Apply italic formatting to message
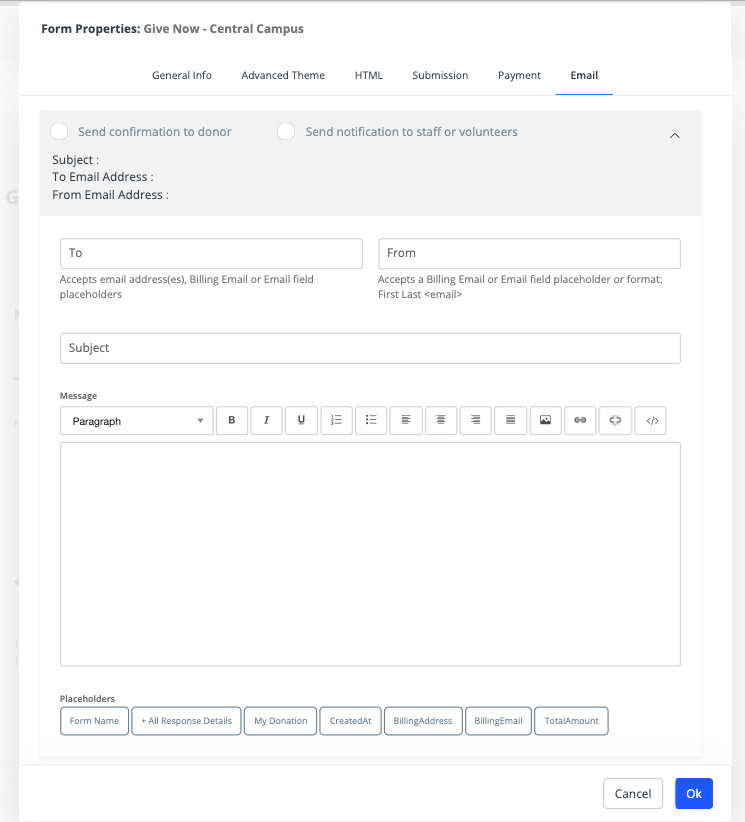745x822 pixels. tap(266, 420)
